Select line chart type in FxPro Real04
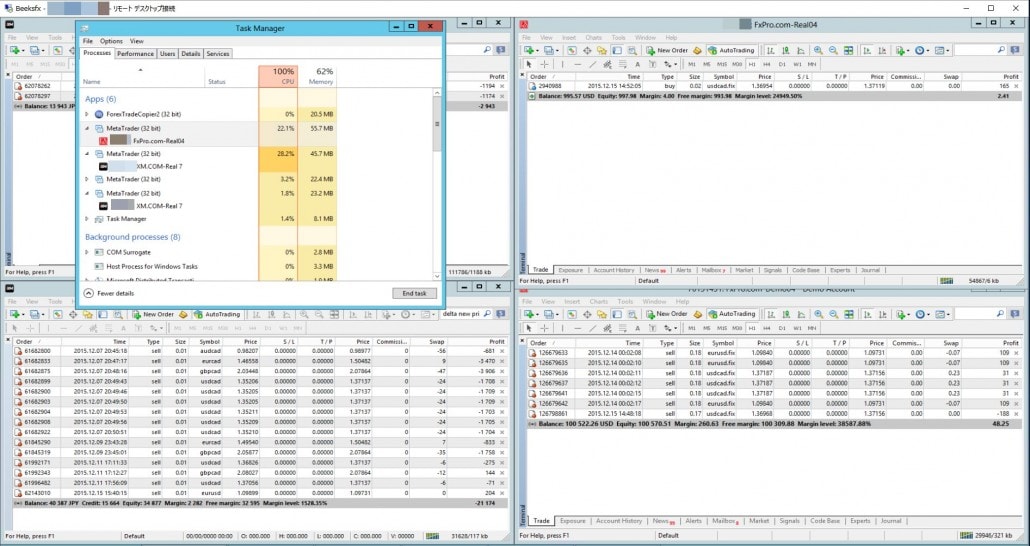1030x546 pixels. (x=801, y=50)
